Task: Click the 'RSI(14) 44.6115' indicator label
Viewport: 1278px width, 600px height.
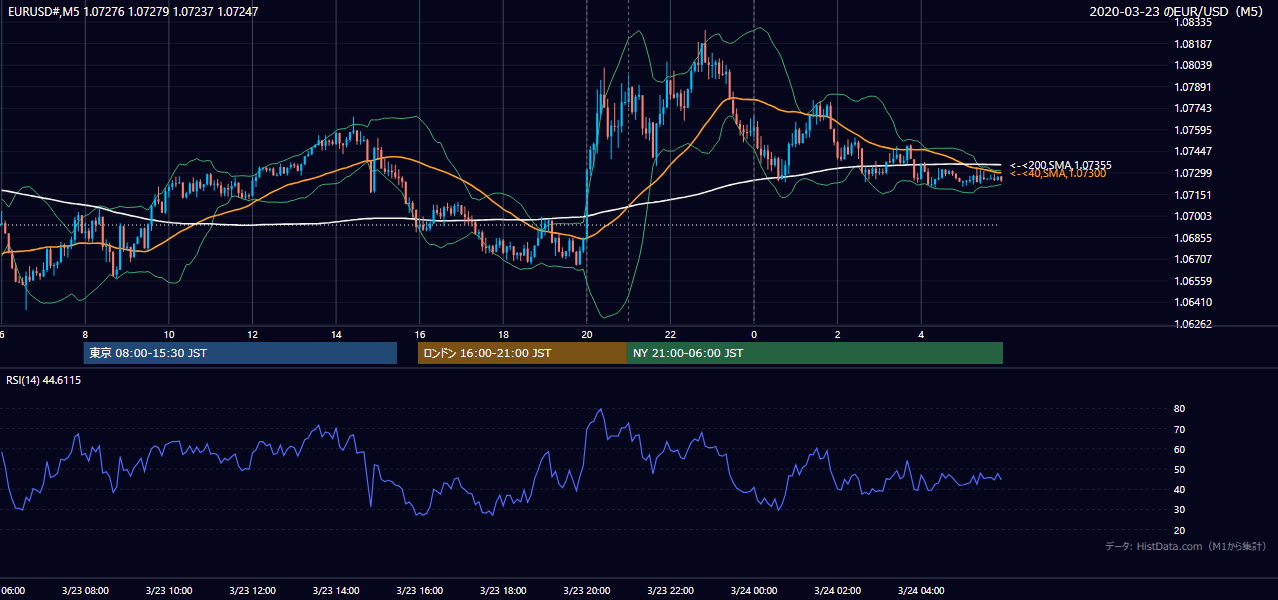Action: (44, 380)
